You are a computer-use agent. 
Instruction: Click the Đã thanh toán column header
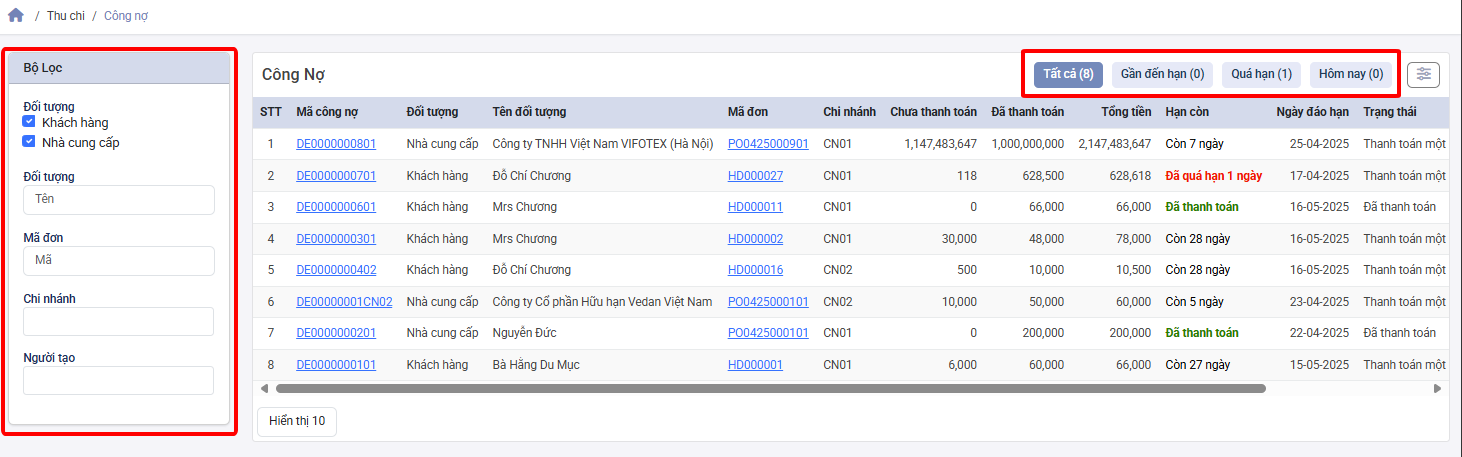(1027, 112)
